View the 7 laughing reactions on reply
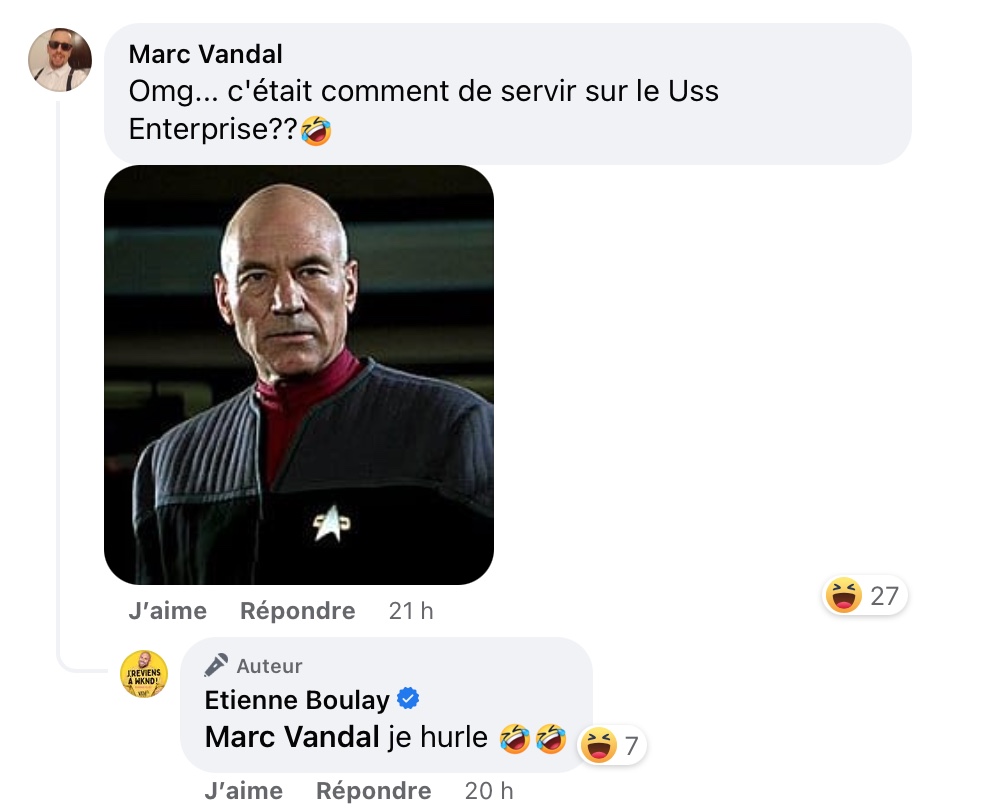This screenshot has height=810, width=986. pos(611,745)
